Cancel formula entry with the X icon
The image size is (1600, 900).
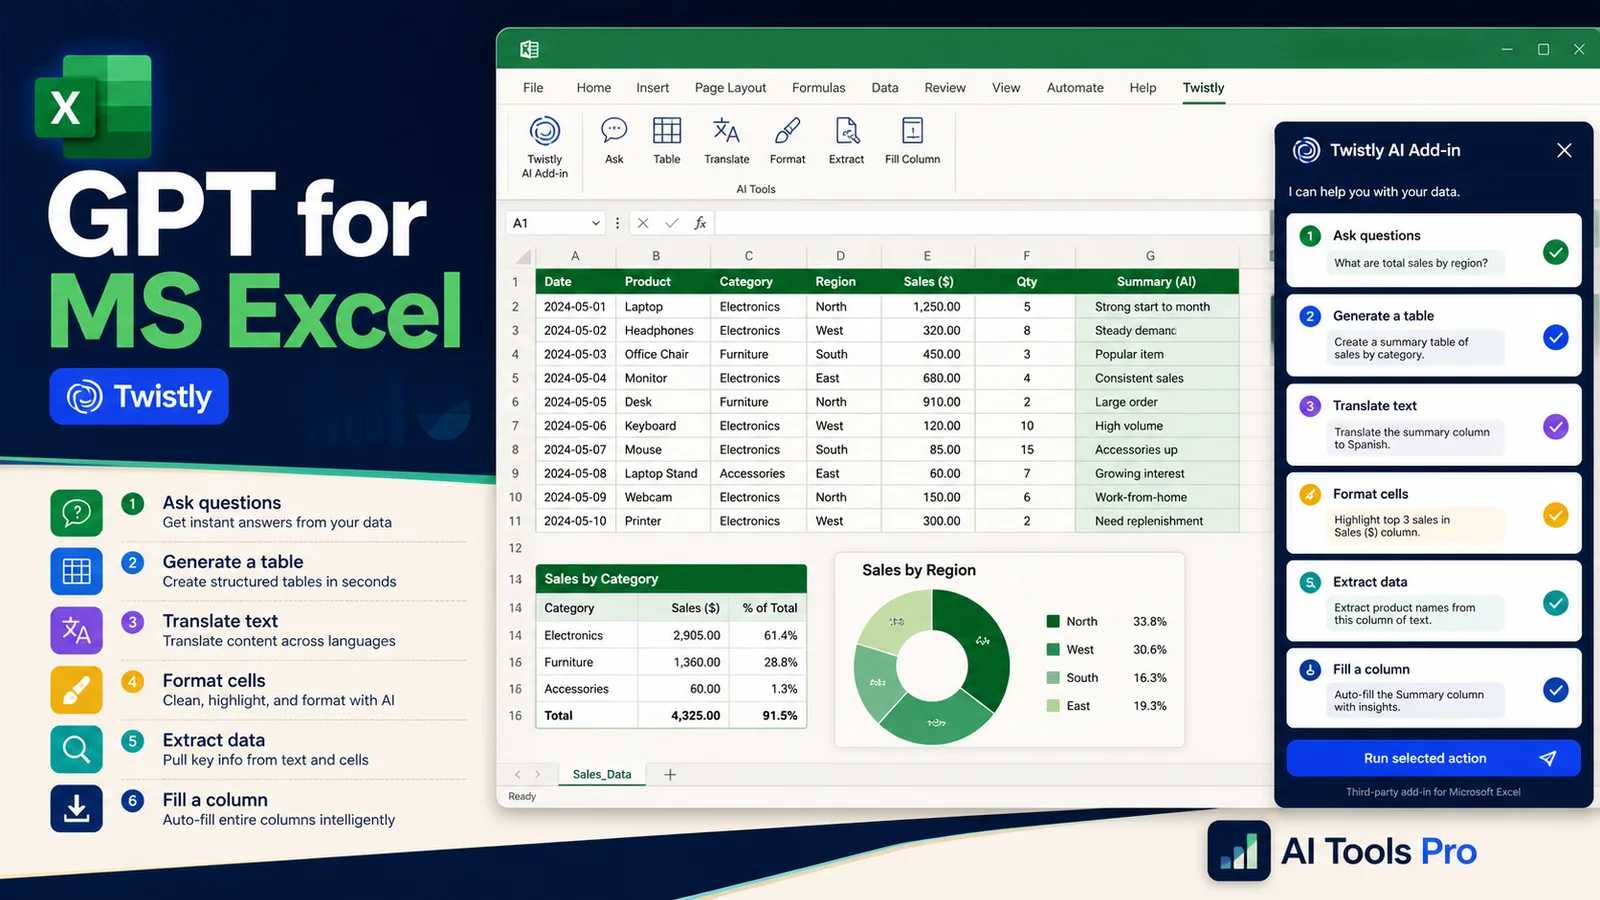pyautogui.click(x=643, y=223)
